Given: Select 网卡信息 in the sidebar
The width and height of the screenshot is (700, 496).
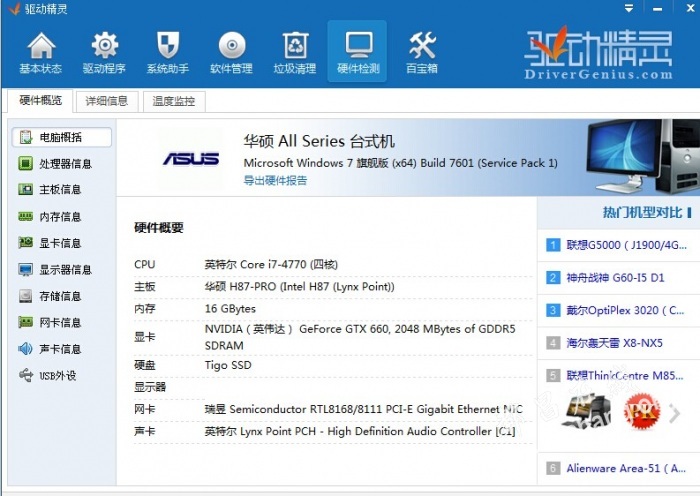Looking at the screenshot, I should 62,322.
